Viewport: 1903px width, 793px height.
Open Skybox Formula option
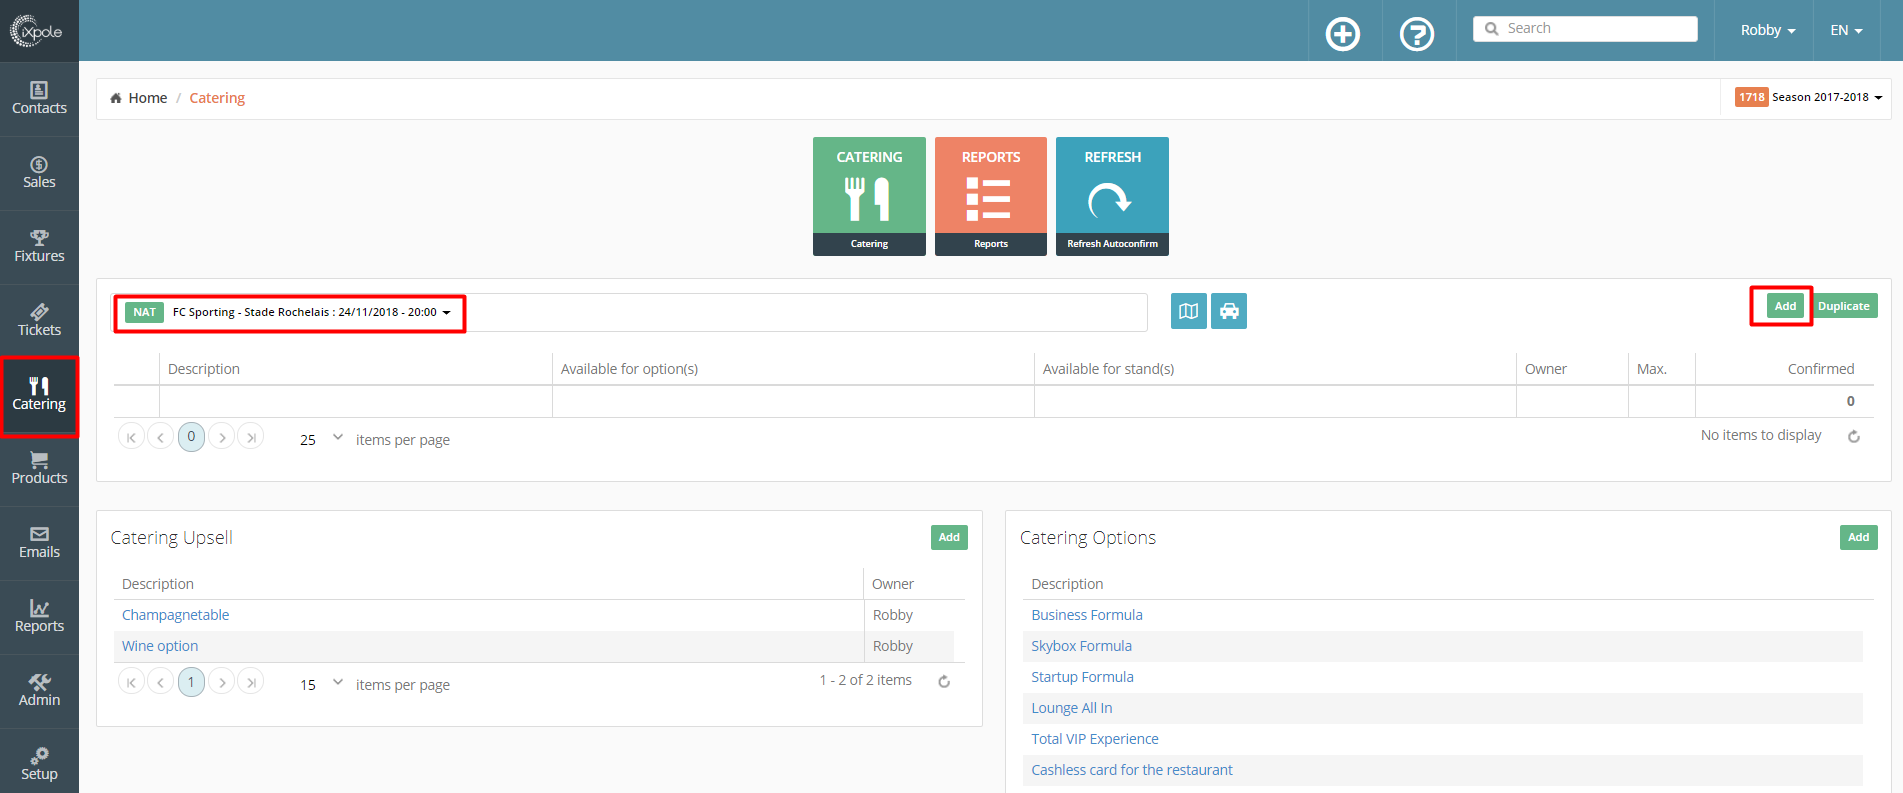[1081, 646]
